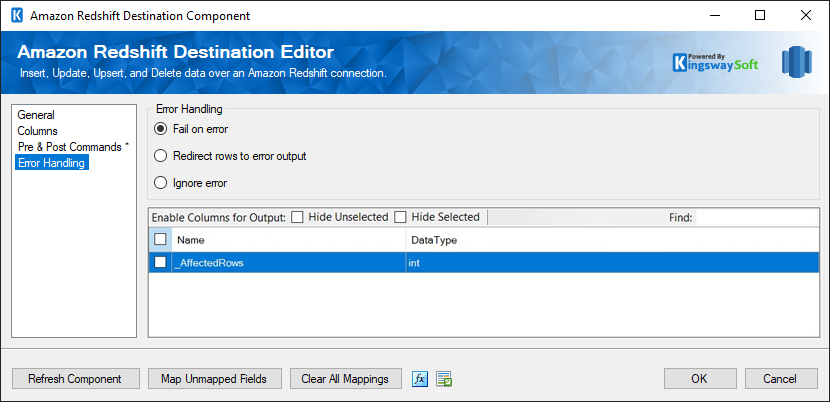Select the _AffectedRows name cell
This screenshot has width=830, height=402.
(x=288, y=263)
